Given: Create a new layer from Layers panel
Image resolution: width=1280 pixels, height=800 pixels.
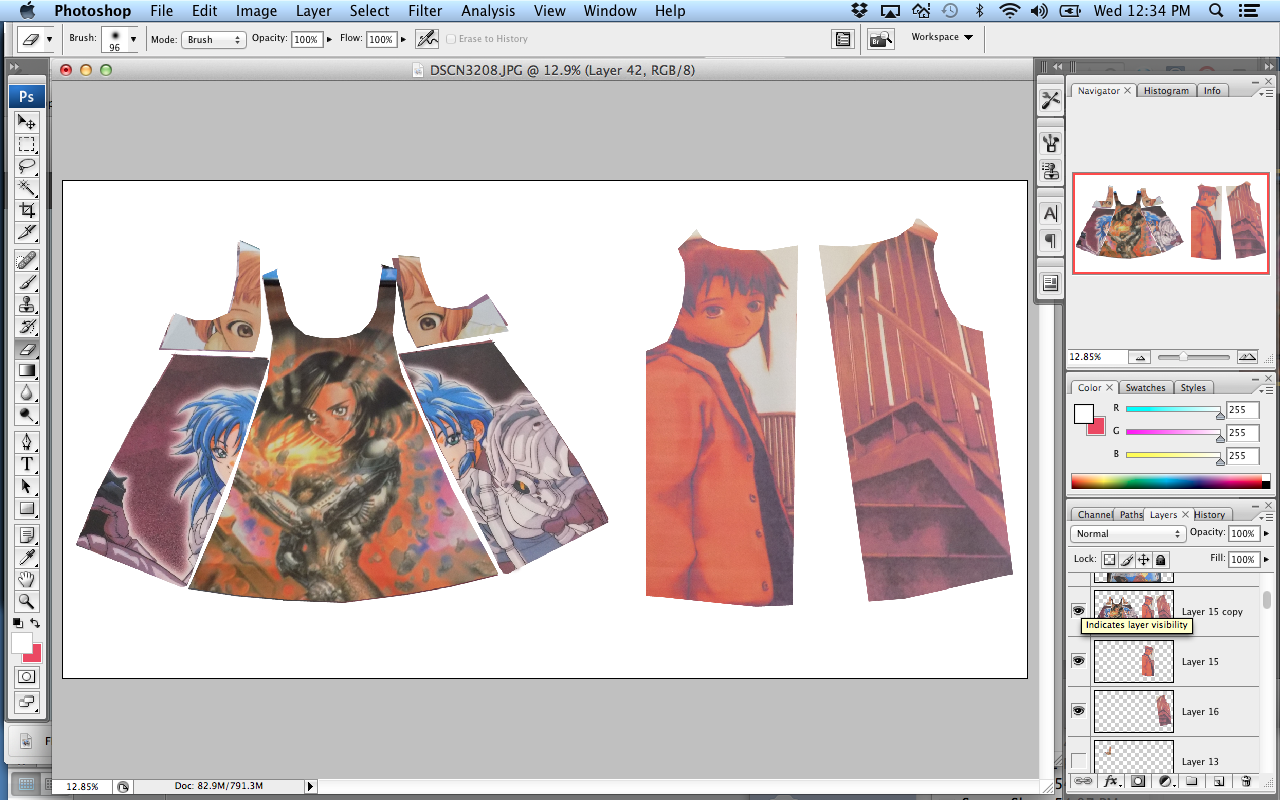Looking at the screenshot, I should point(1219,781).
